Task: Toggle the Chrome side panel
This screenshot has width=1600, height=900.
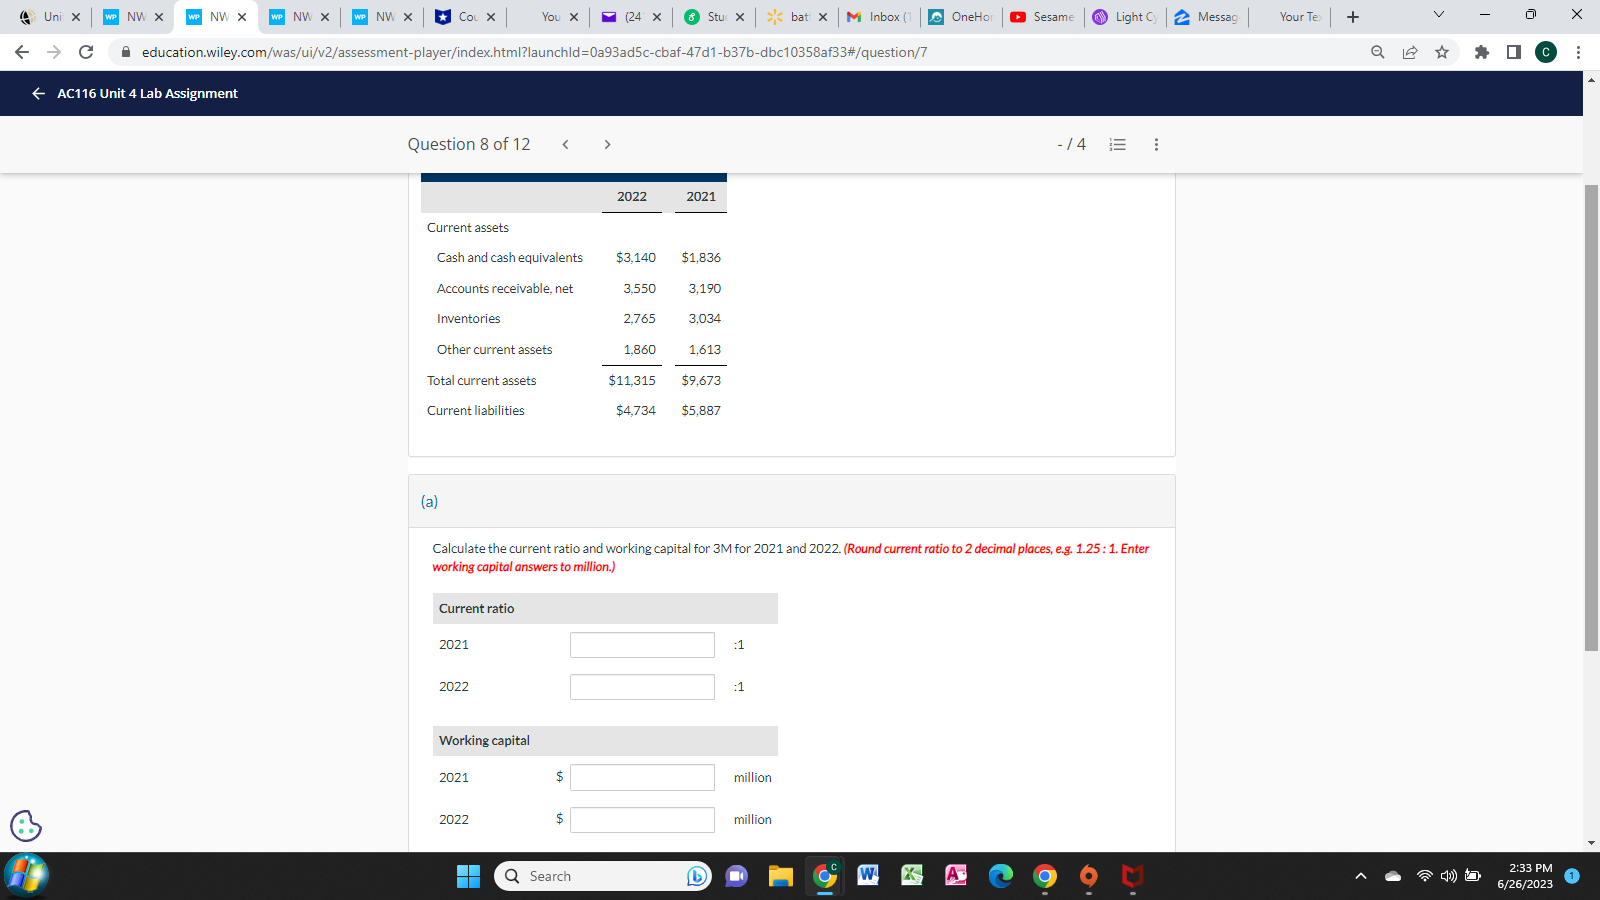Action: (1514, 52)
